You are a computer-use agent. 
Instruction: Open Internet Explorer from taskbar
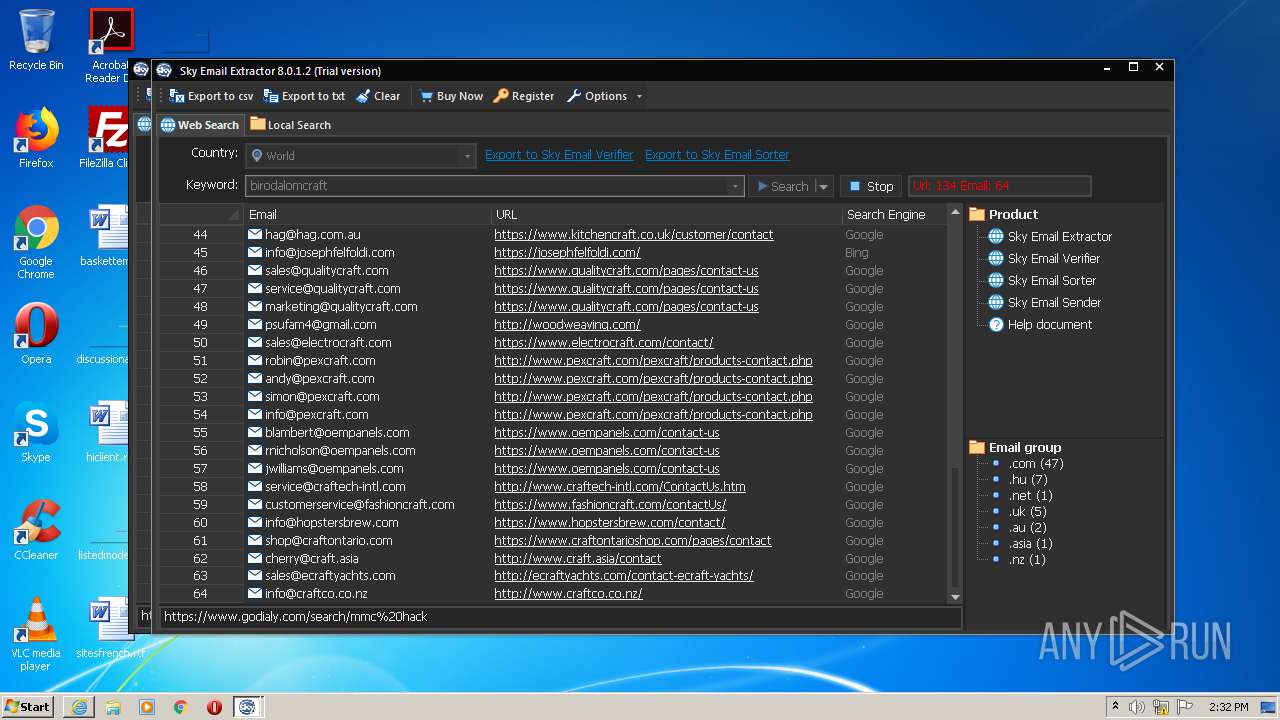point(79,707)
